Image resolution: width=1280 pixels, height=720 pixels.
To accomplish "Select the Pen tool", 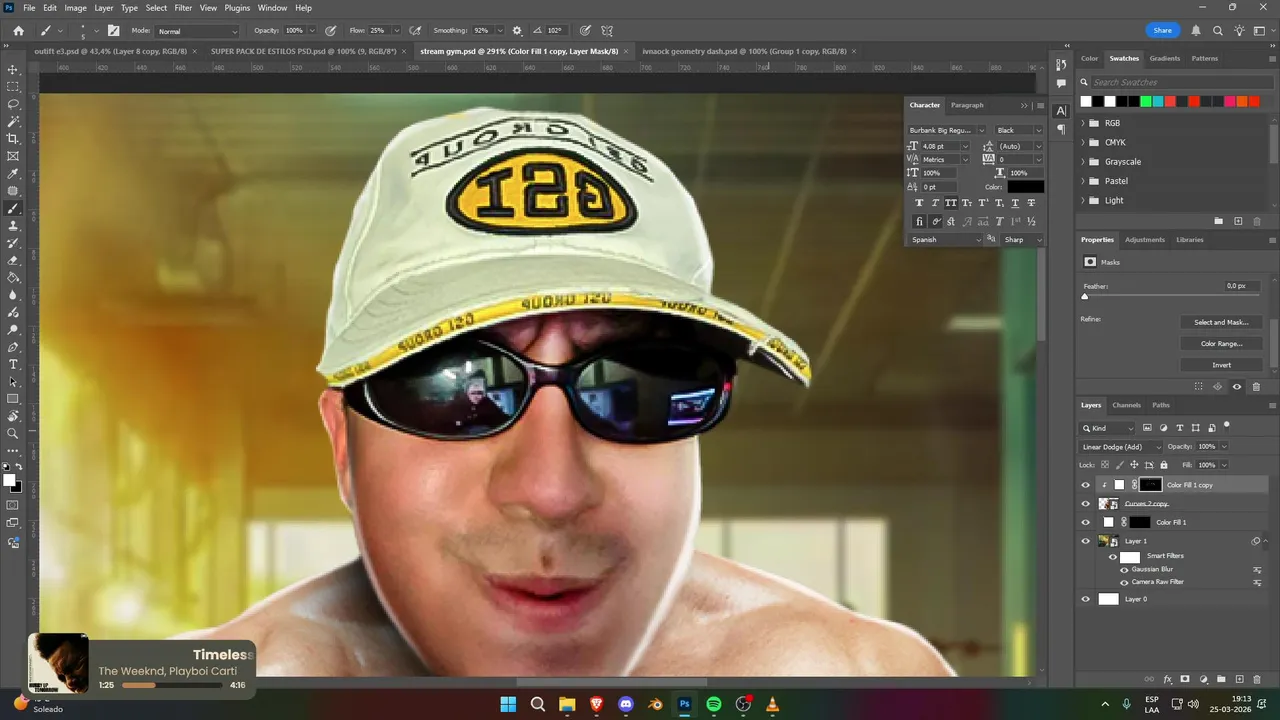I will click(13, 347).
